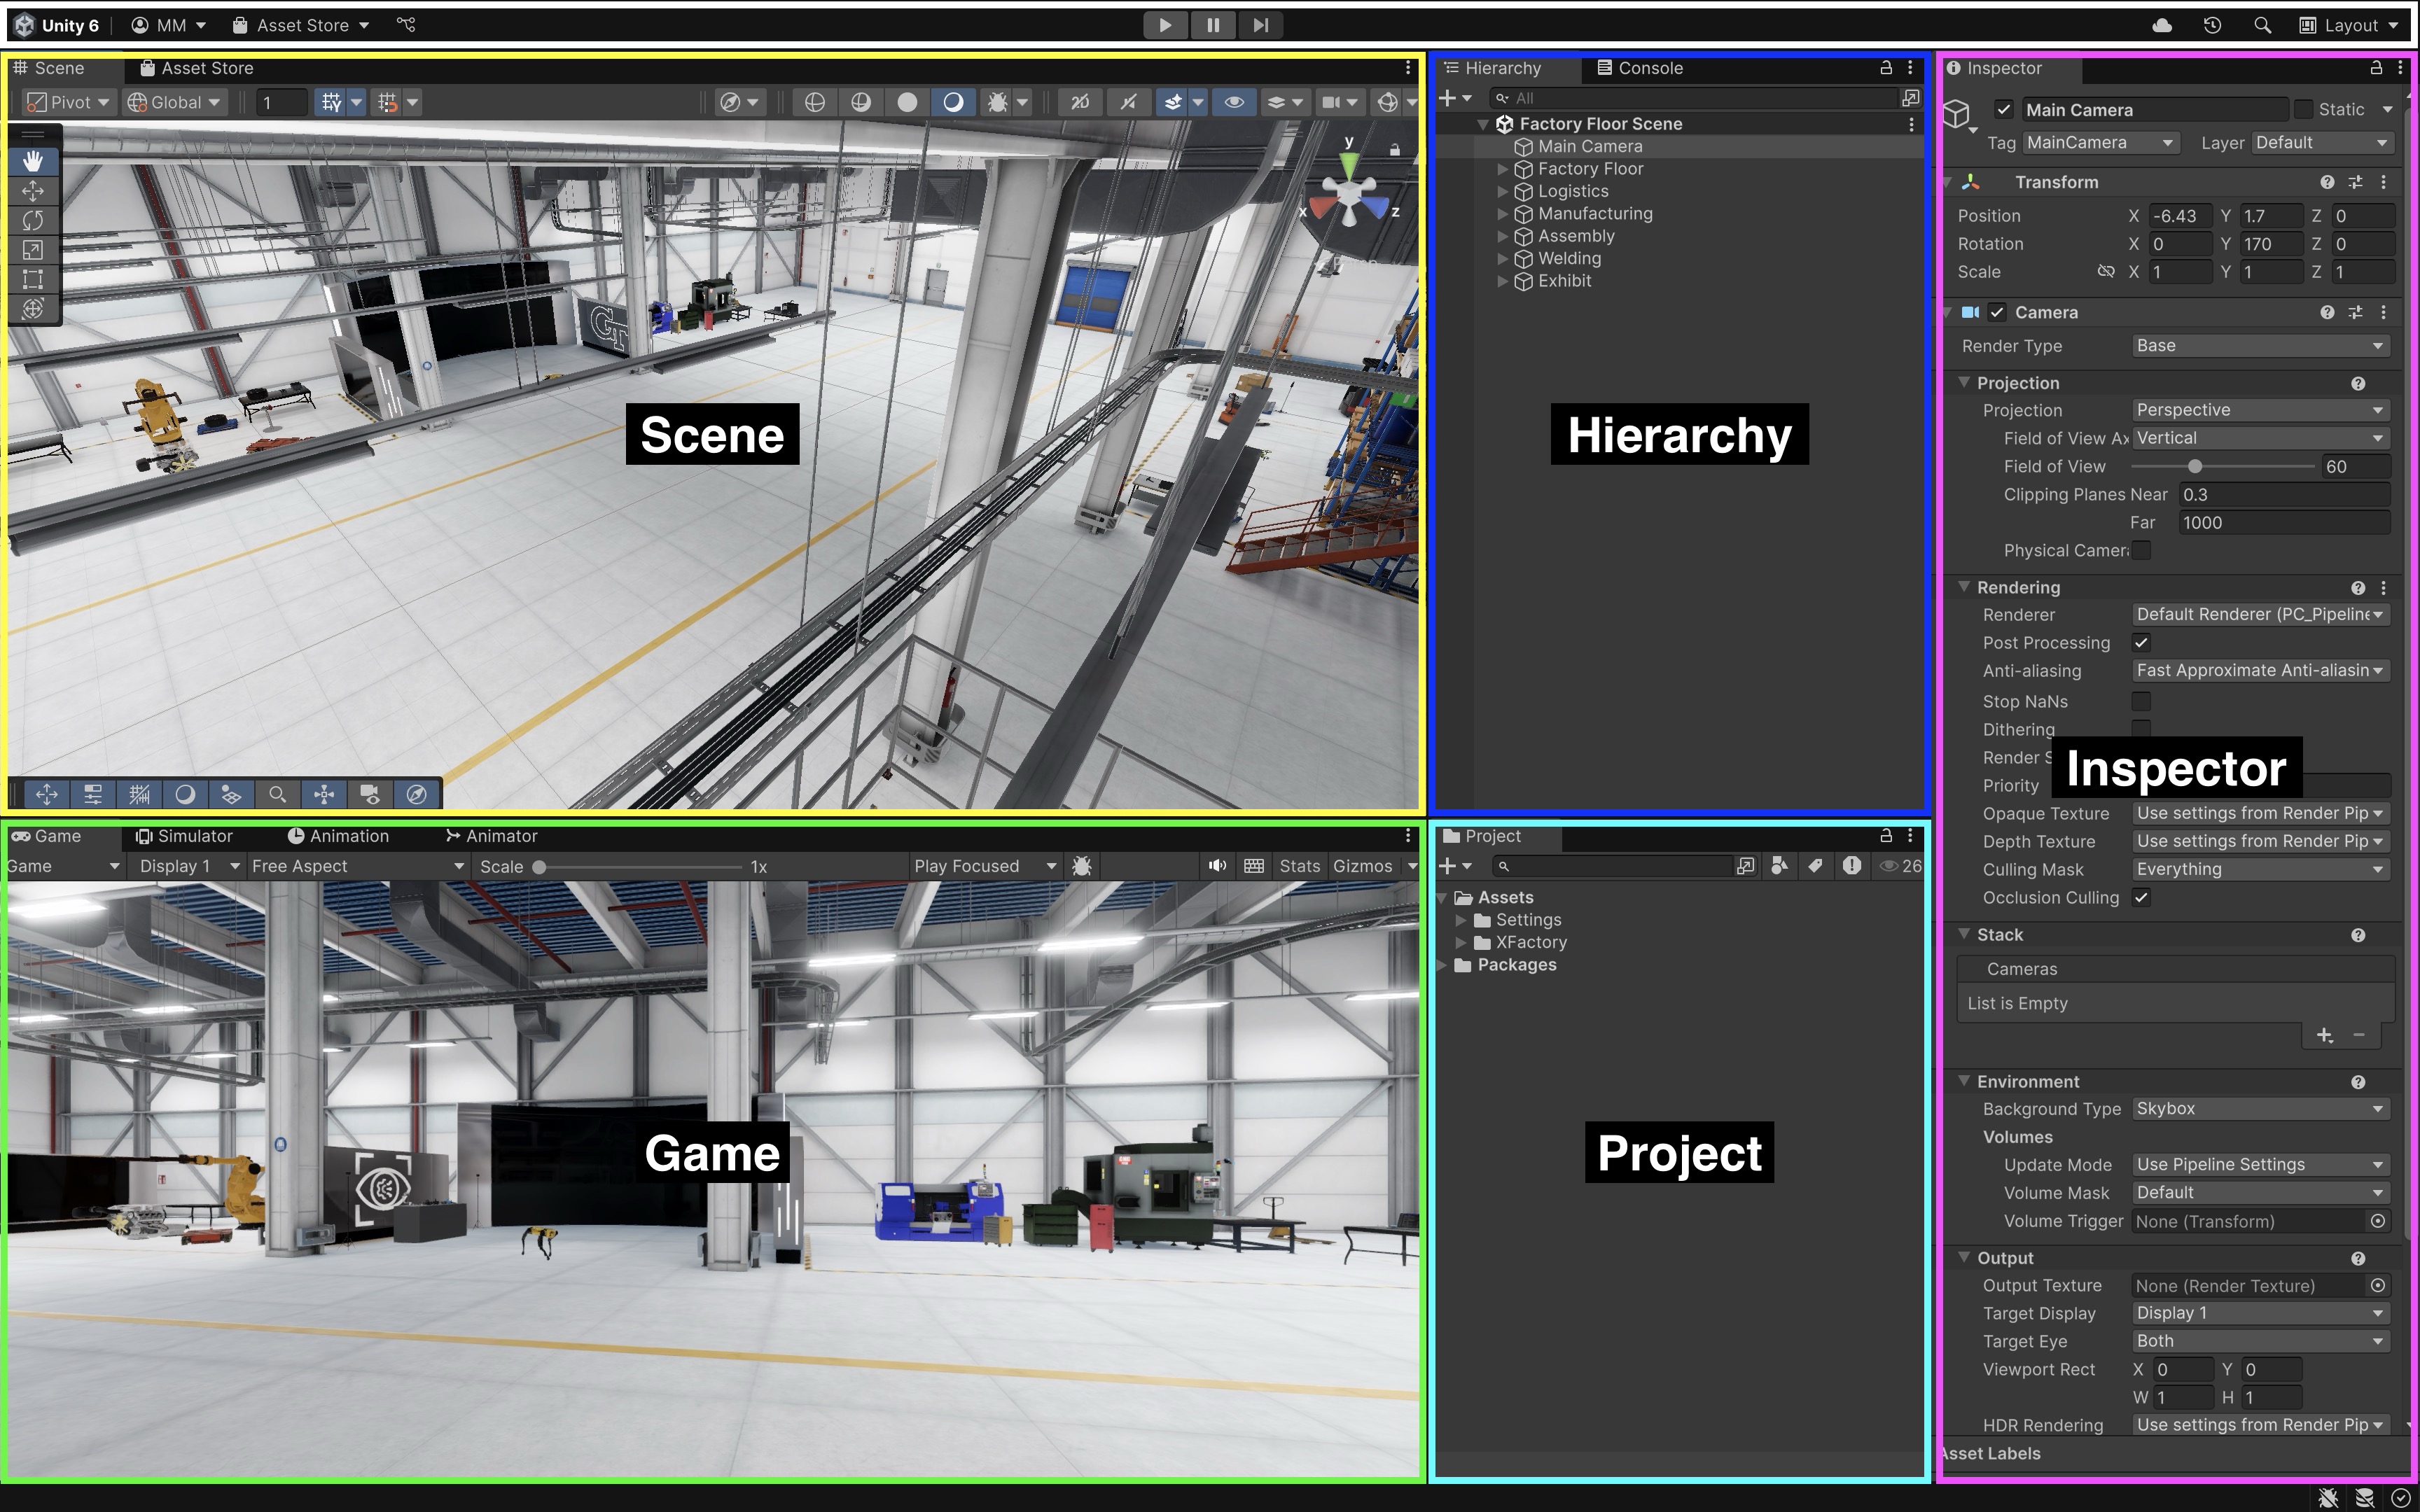This screenshot has width=2420, height=1512.
Task: Enable the Stop NaNs checkbox
Action: pos(2141,701)
